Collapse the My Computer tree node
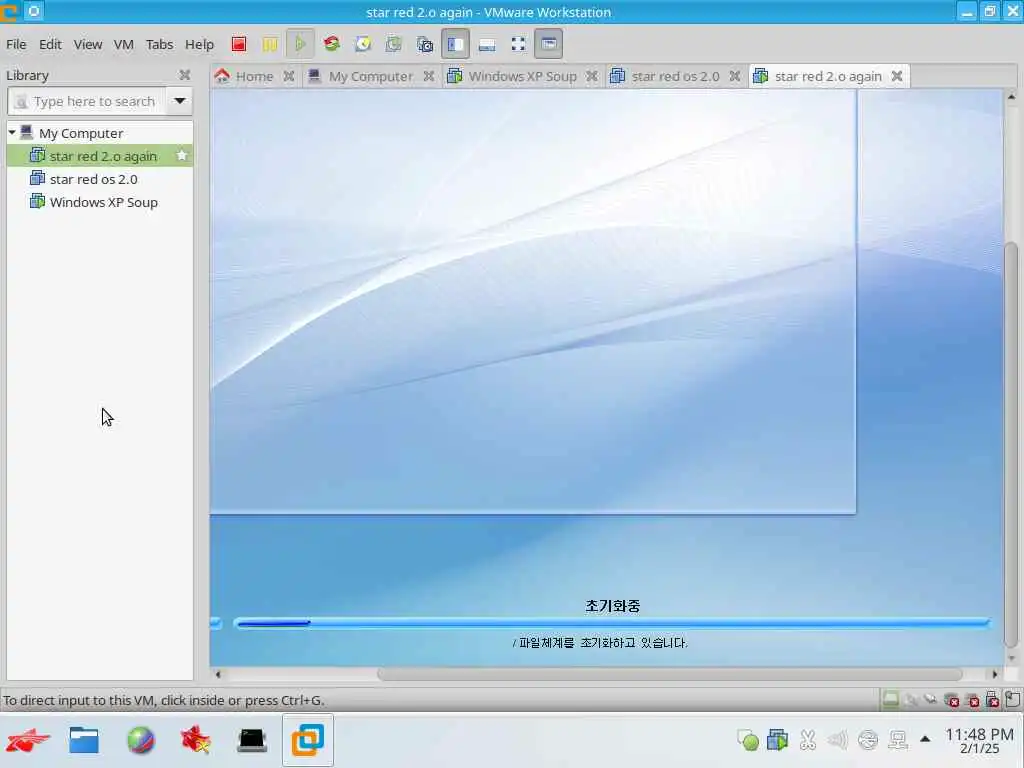The image size is (1024, 768). (12, 133)
